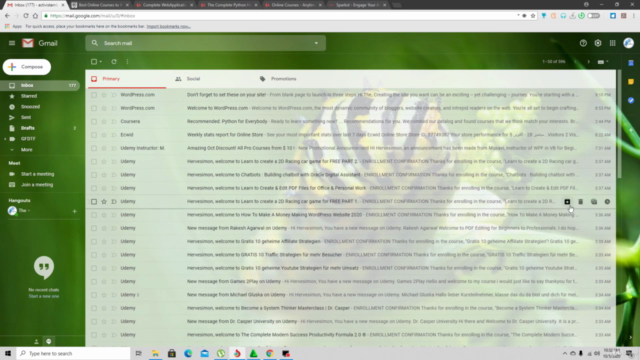
Task: Expand the GFDTF label arrow
Action: click(5, 139)
